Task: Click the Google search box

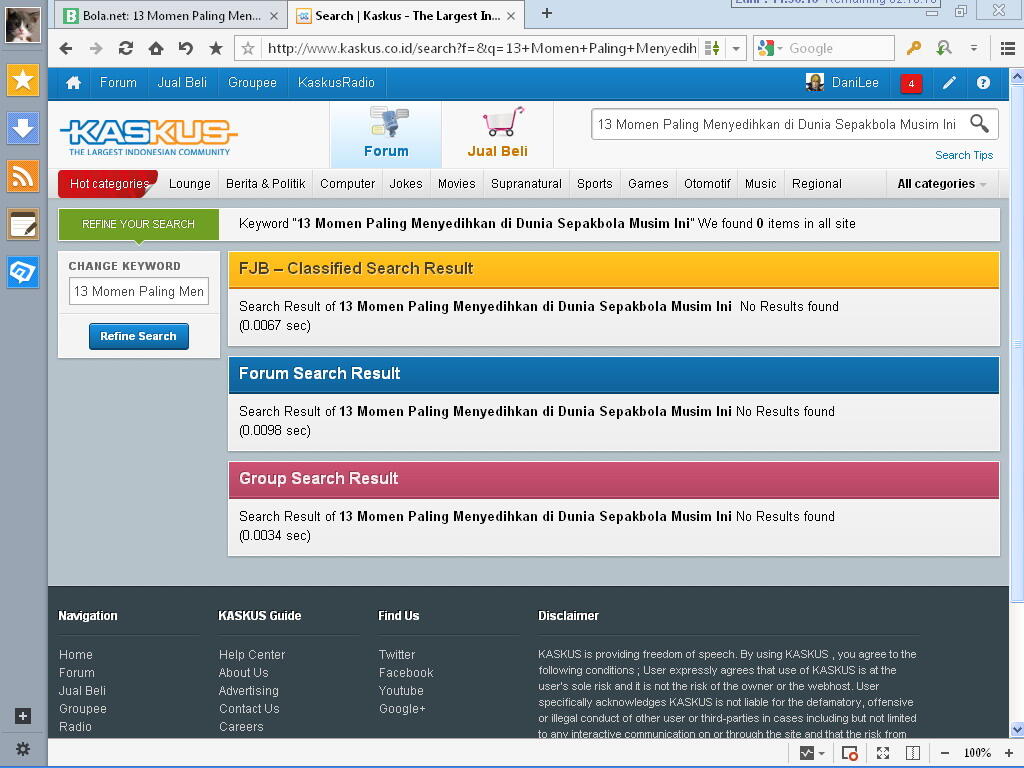Action: point(839,48)
